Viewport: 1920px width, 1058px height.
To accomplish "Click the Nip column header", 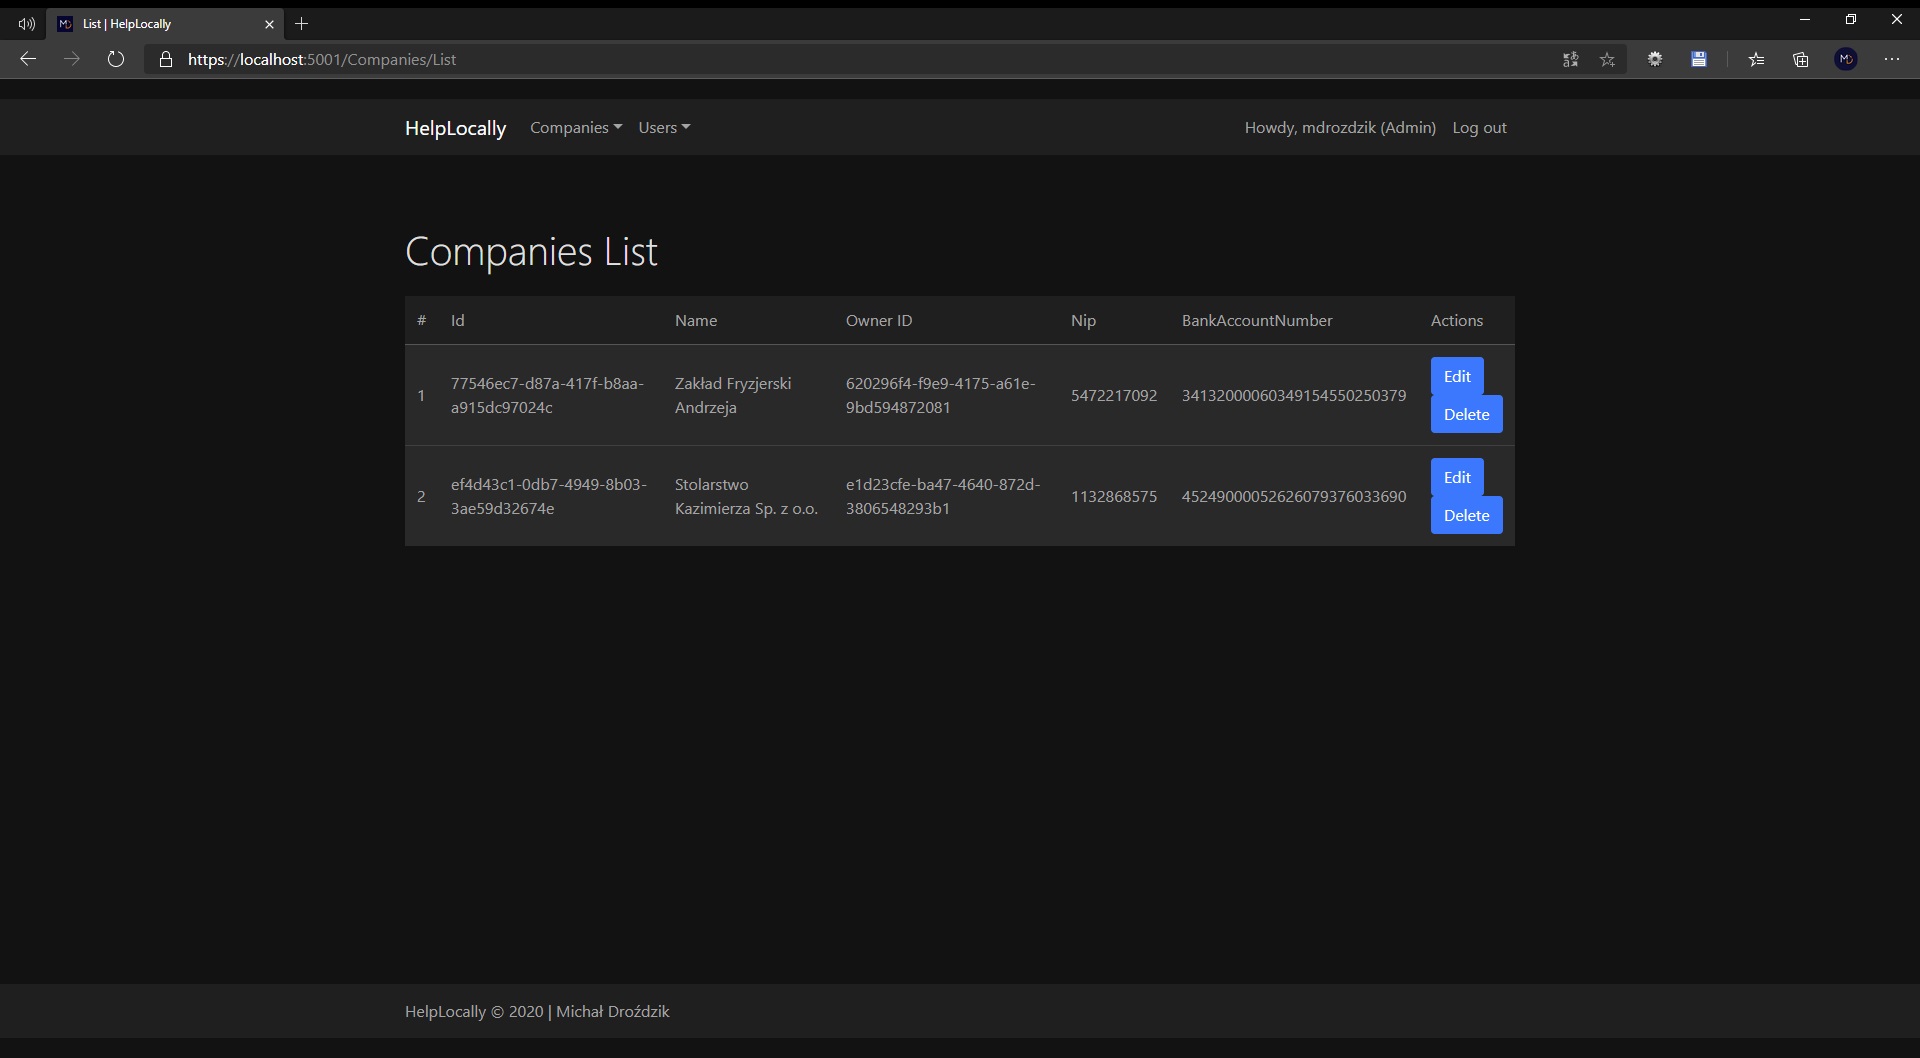I will (1083, 320).
